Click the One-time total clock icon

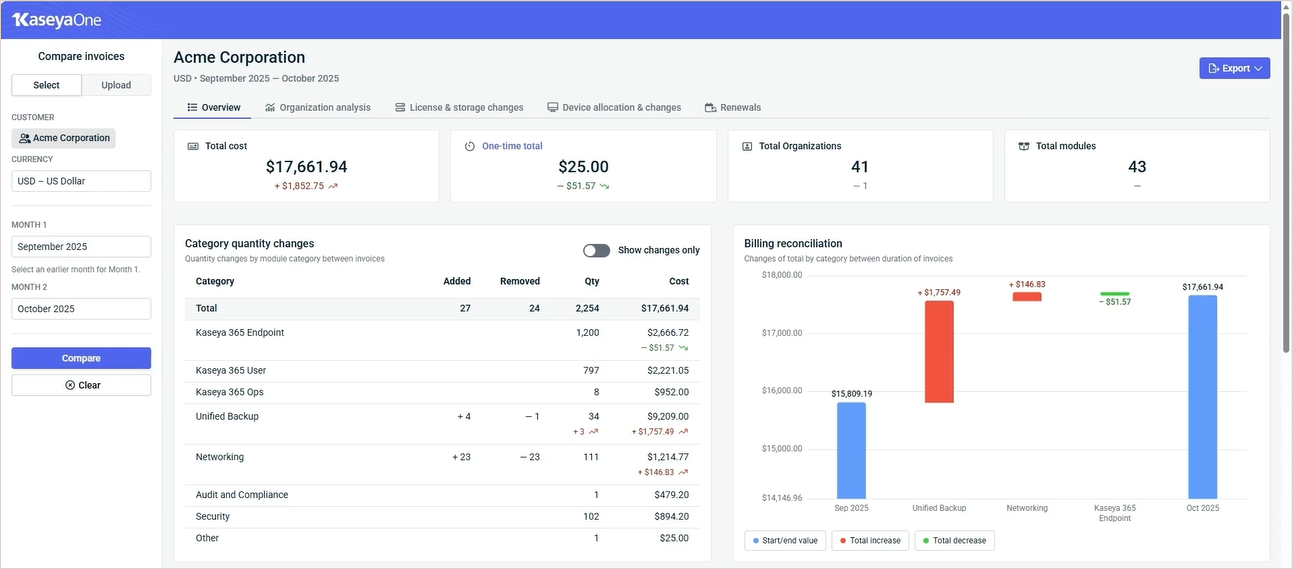[x=470, y=146]
